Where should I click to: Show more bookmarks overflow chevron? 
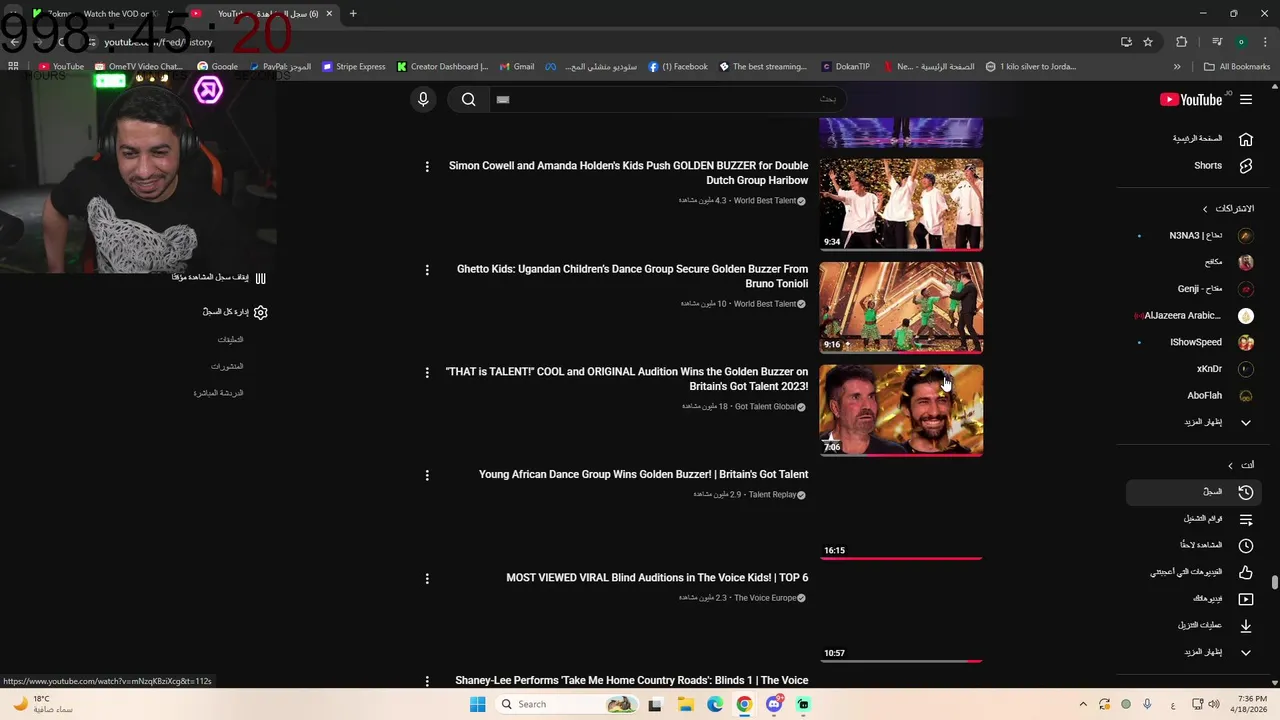click(1177, 67)
